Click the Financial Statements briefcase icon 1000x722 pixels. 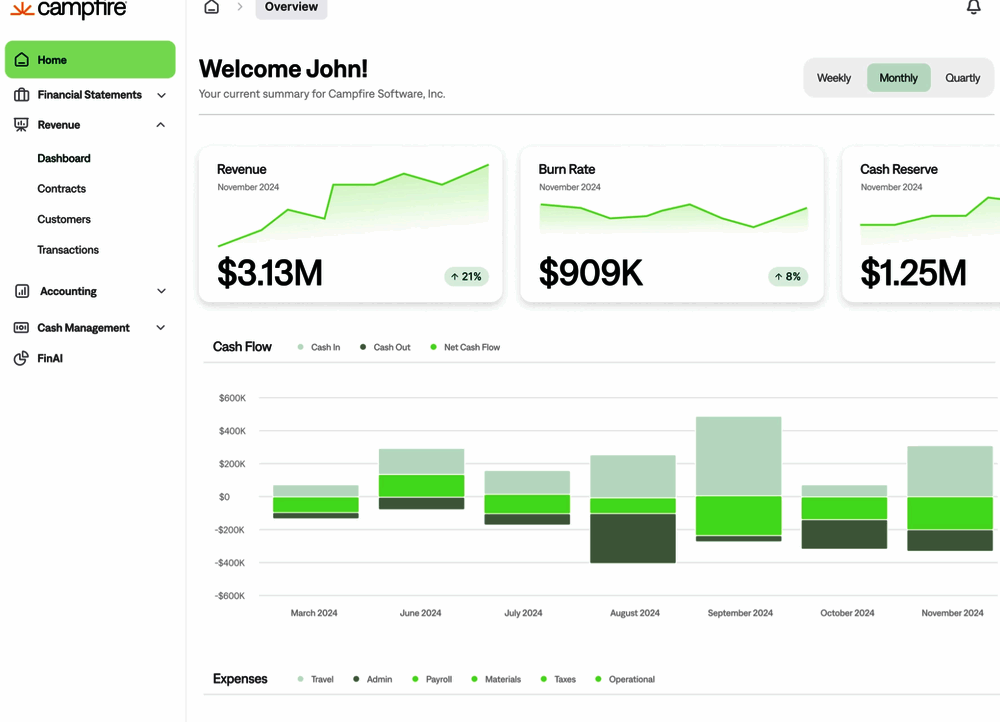click(21, 94)
